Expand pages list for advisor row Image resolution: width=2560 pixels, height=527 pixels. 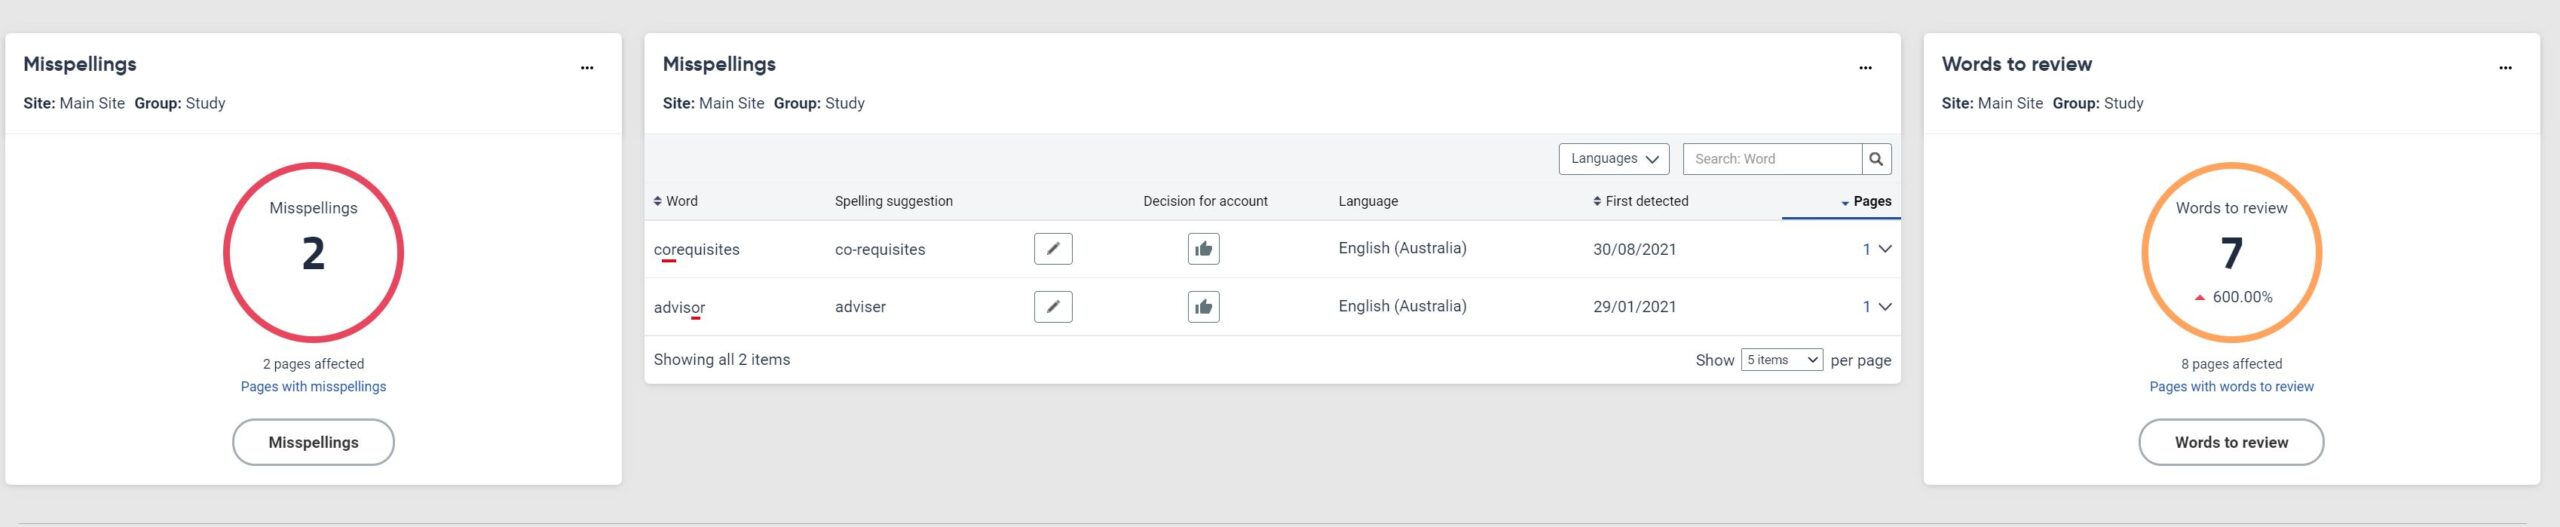[1884, 307]
